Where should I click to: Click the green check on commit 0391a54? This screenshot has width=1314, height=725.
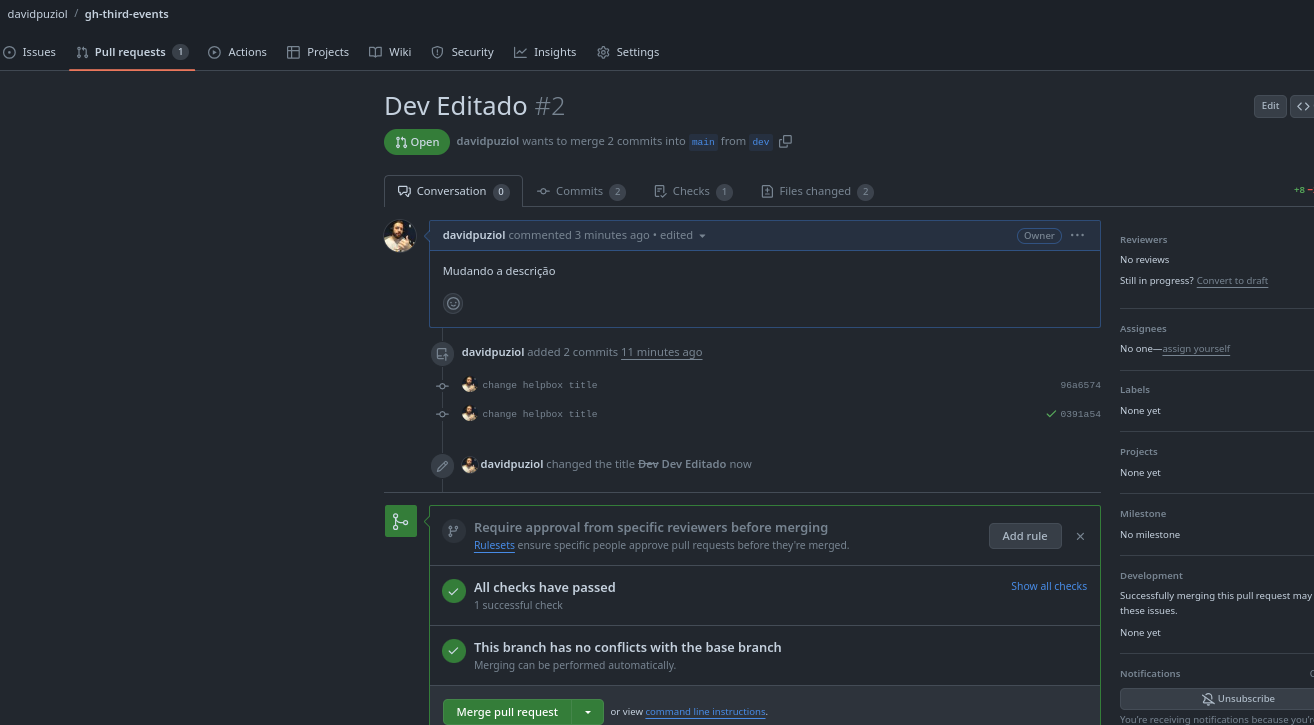[x=1051, y=414]
